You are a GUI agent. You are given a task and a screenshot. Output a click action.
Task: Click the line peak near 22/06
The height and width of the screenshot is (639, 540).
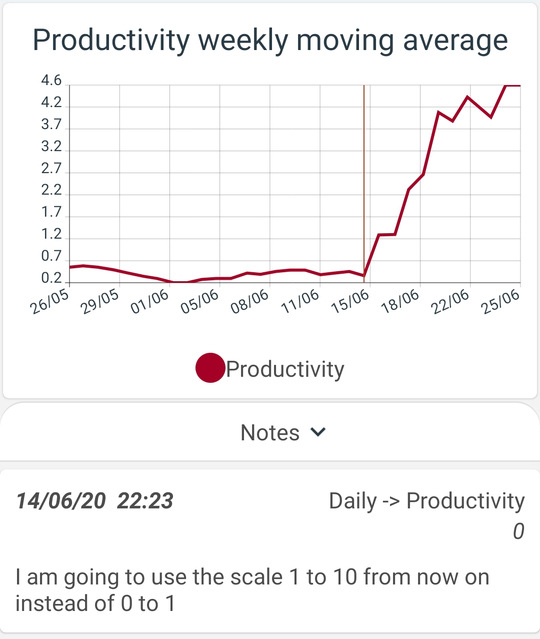tap(468, 97)
